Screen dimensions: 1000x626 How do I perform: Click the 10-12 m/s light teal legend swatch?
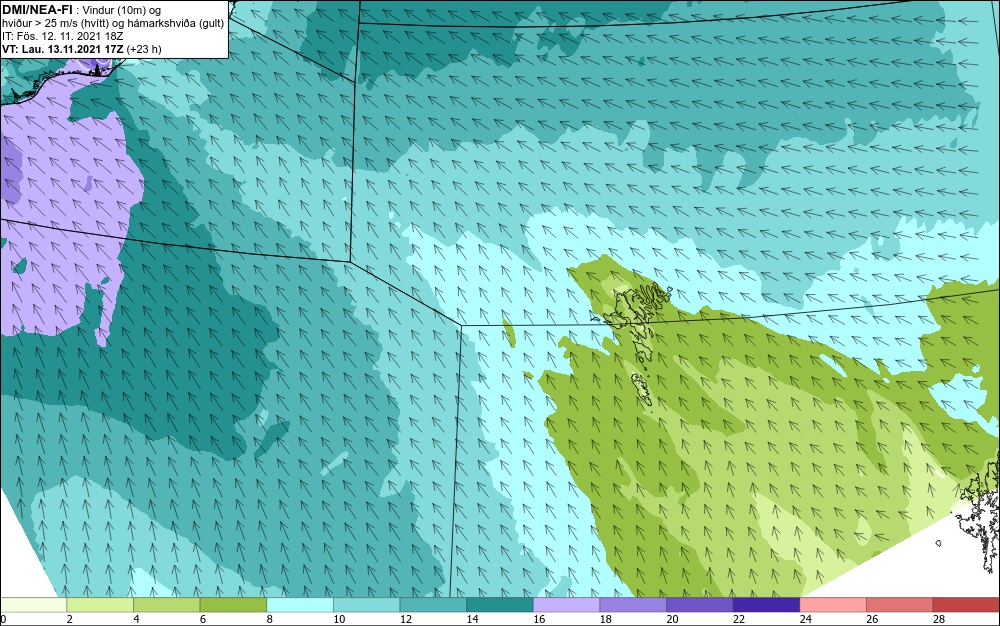(x=367, y=605)
